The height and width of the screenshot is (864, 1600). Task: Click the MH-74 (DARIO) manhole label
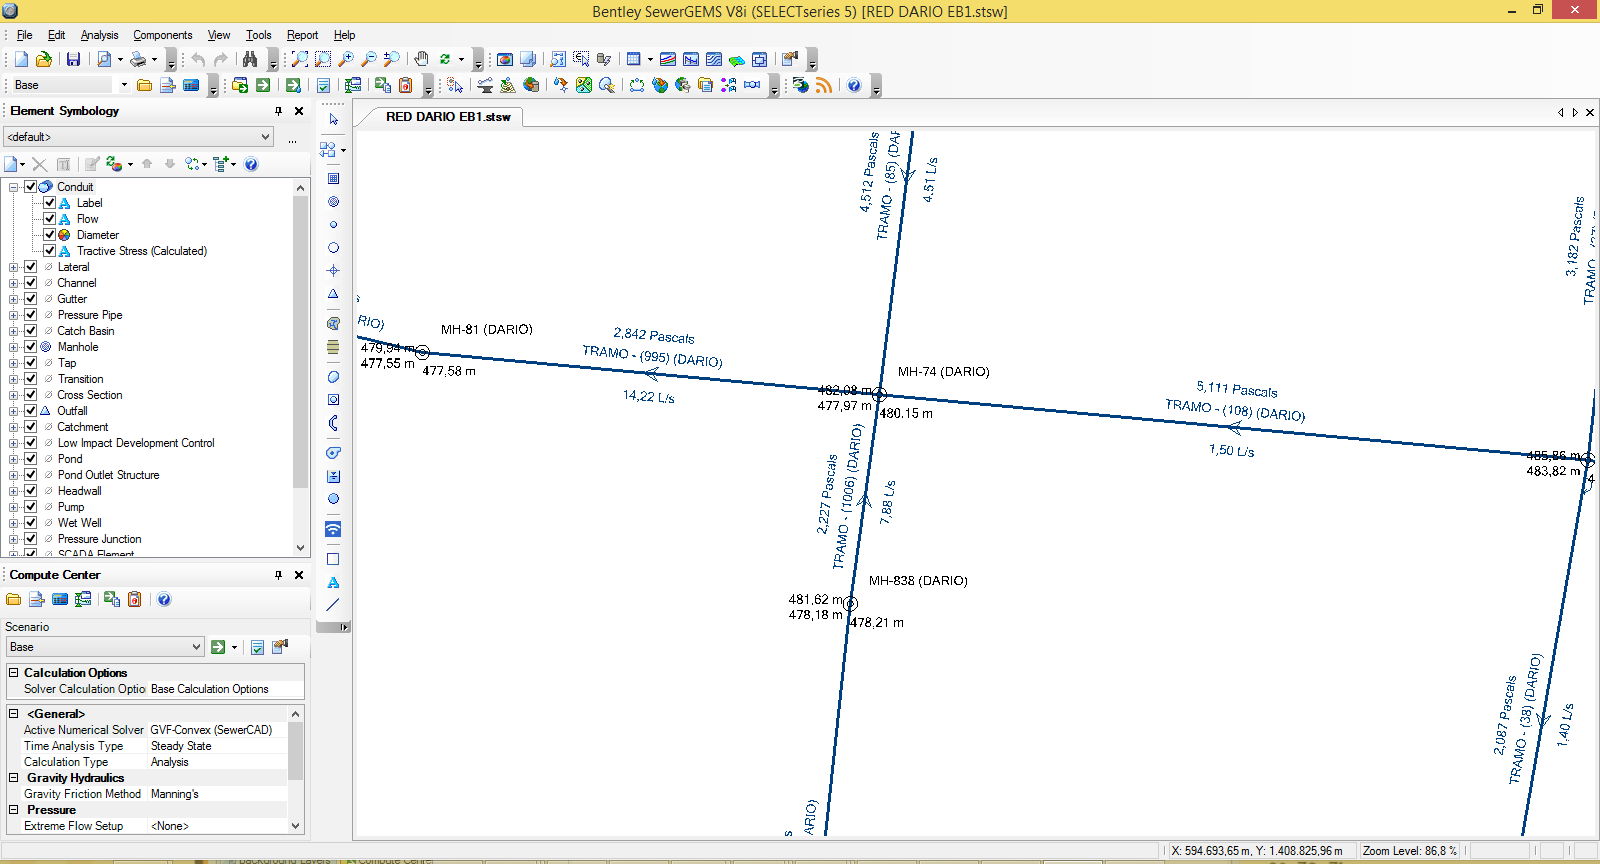943,372
